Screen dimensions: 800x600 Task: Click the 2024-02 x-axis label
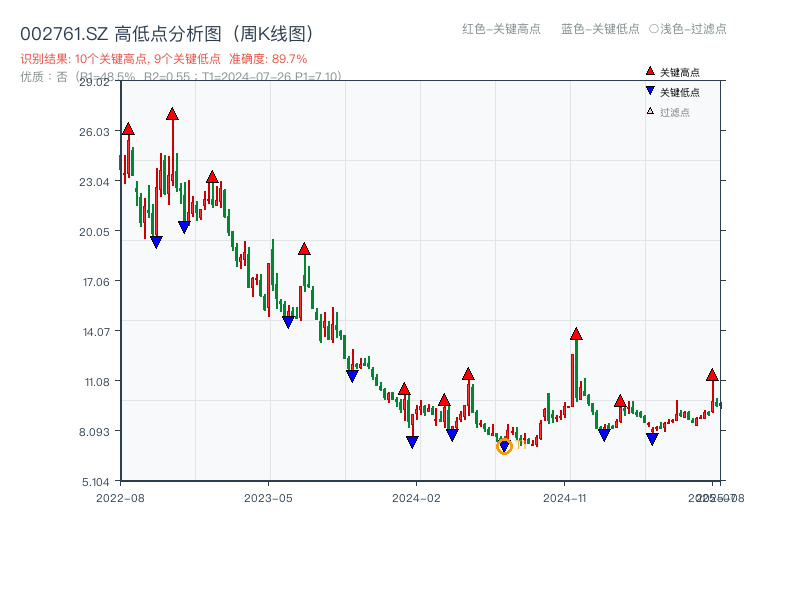[417, 496]
